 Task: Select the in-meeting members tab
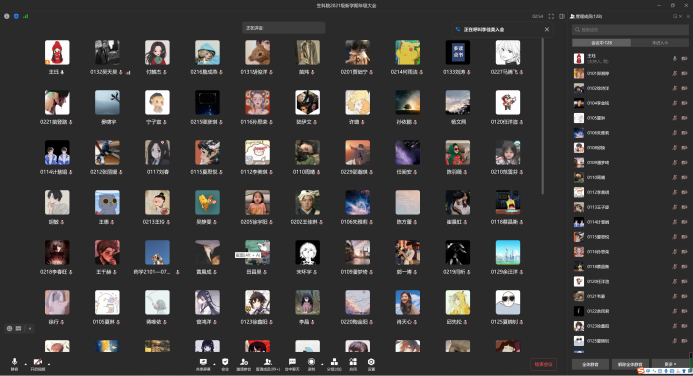pos(602,43)
